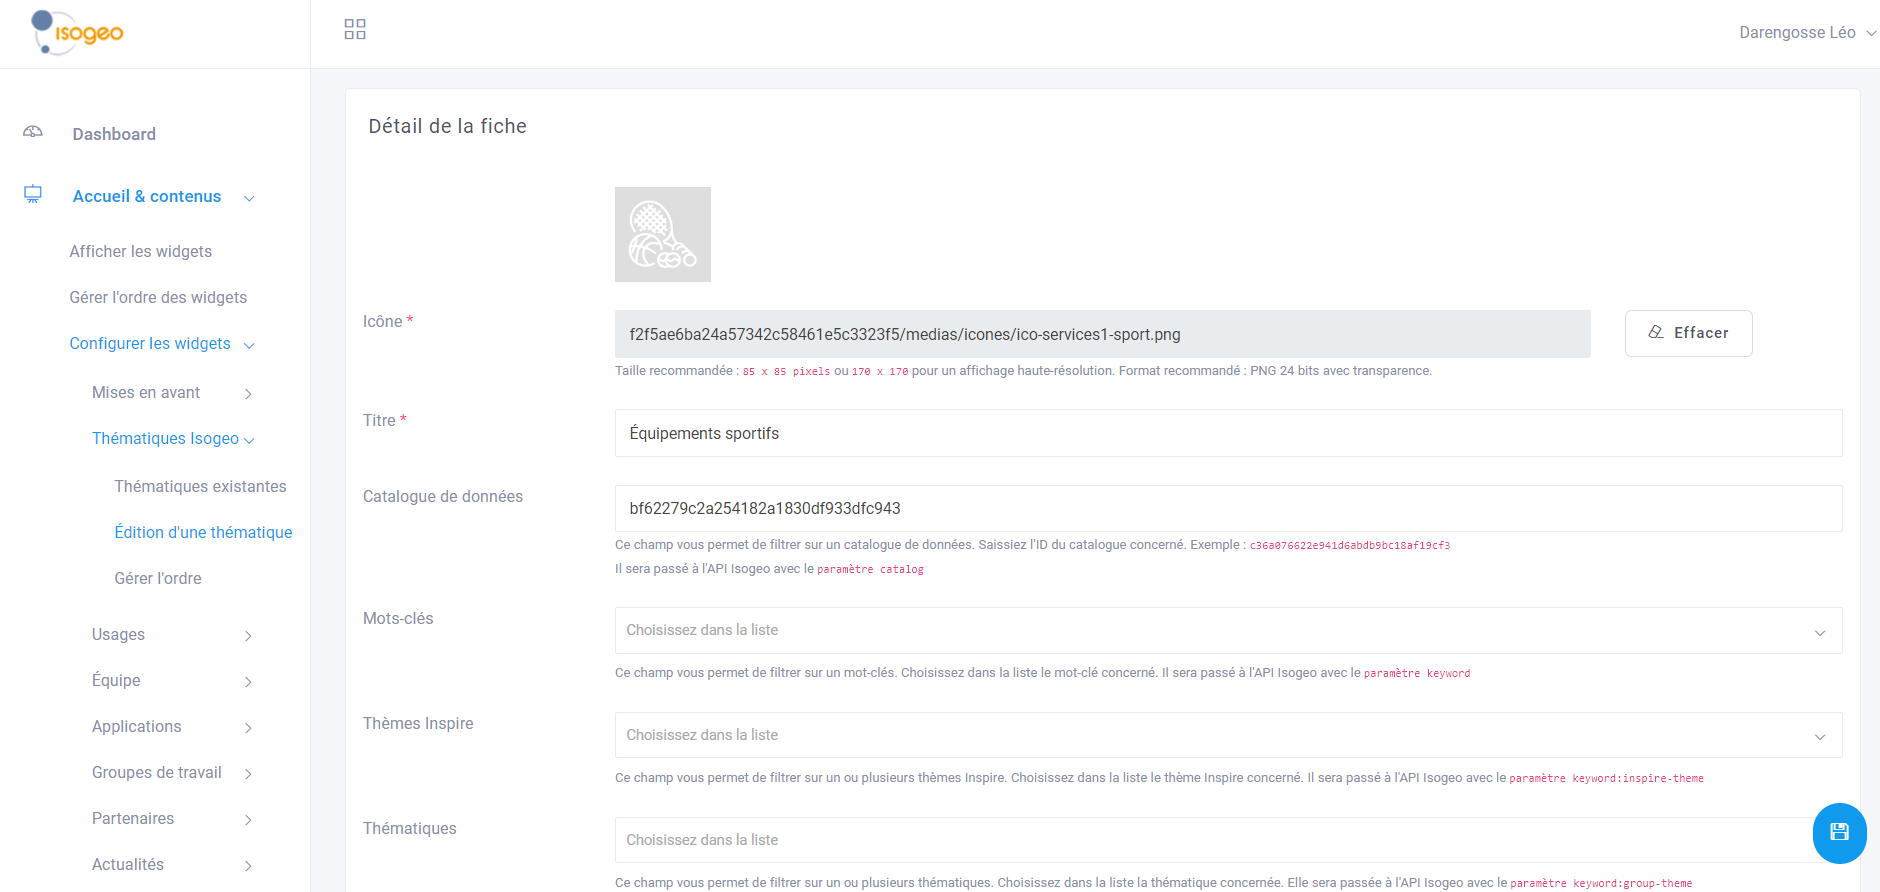Open Gérer l'ordre des widgets
Screen dimensions: 1880x892
[x=158, y=297]
